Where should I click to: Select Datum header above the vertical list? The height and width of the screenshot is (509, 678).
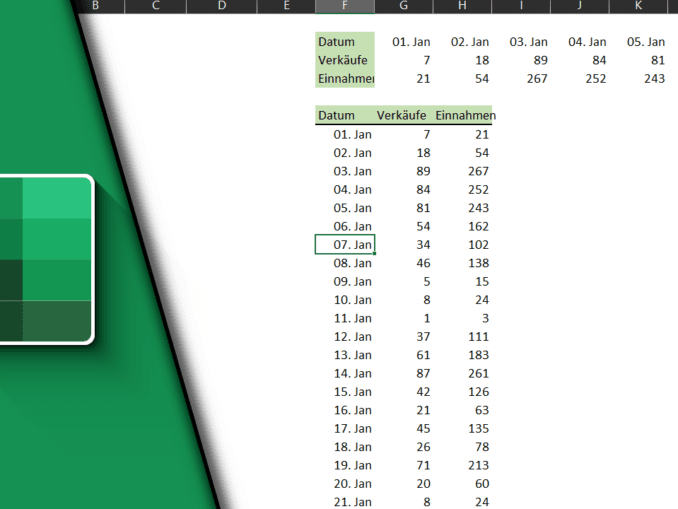coord(337,115)
